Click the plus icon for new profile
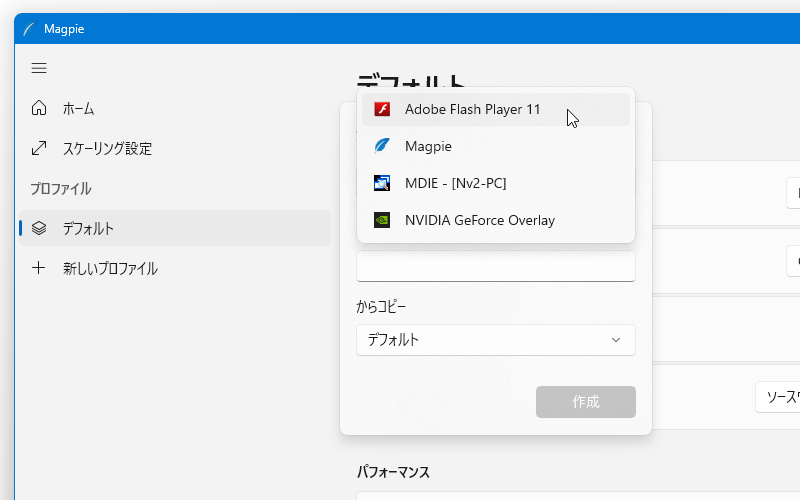Image resolution: width=800 pixels, height=500 pixels. pyautogui.click(x=39, y=268)
